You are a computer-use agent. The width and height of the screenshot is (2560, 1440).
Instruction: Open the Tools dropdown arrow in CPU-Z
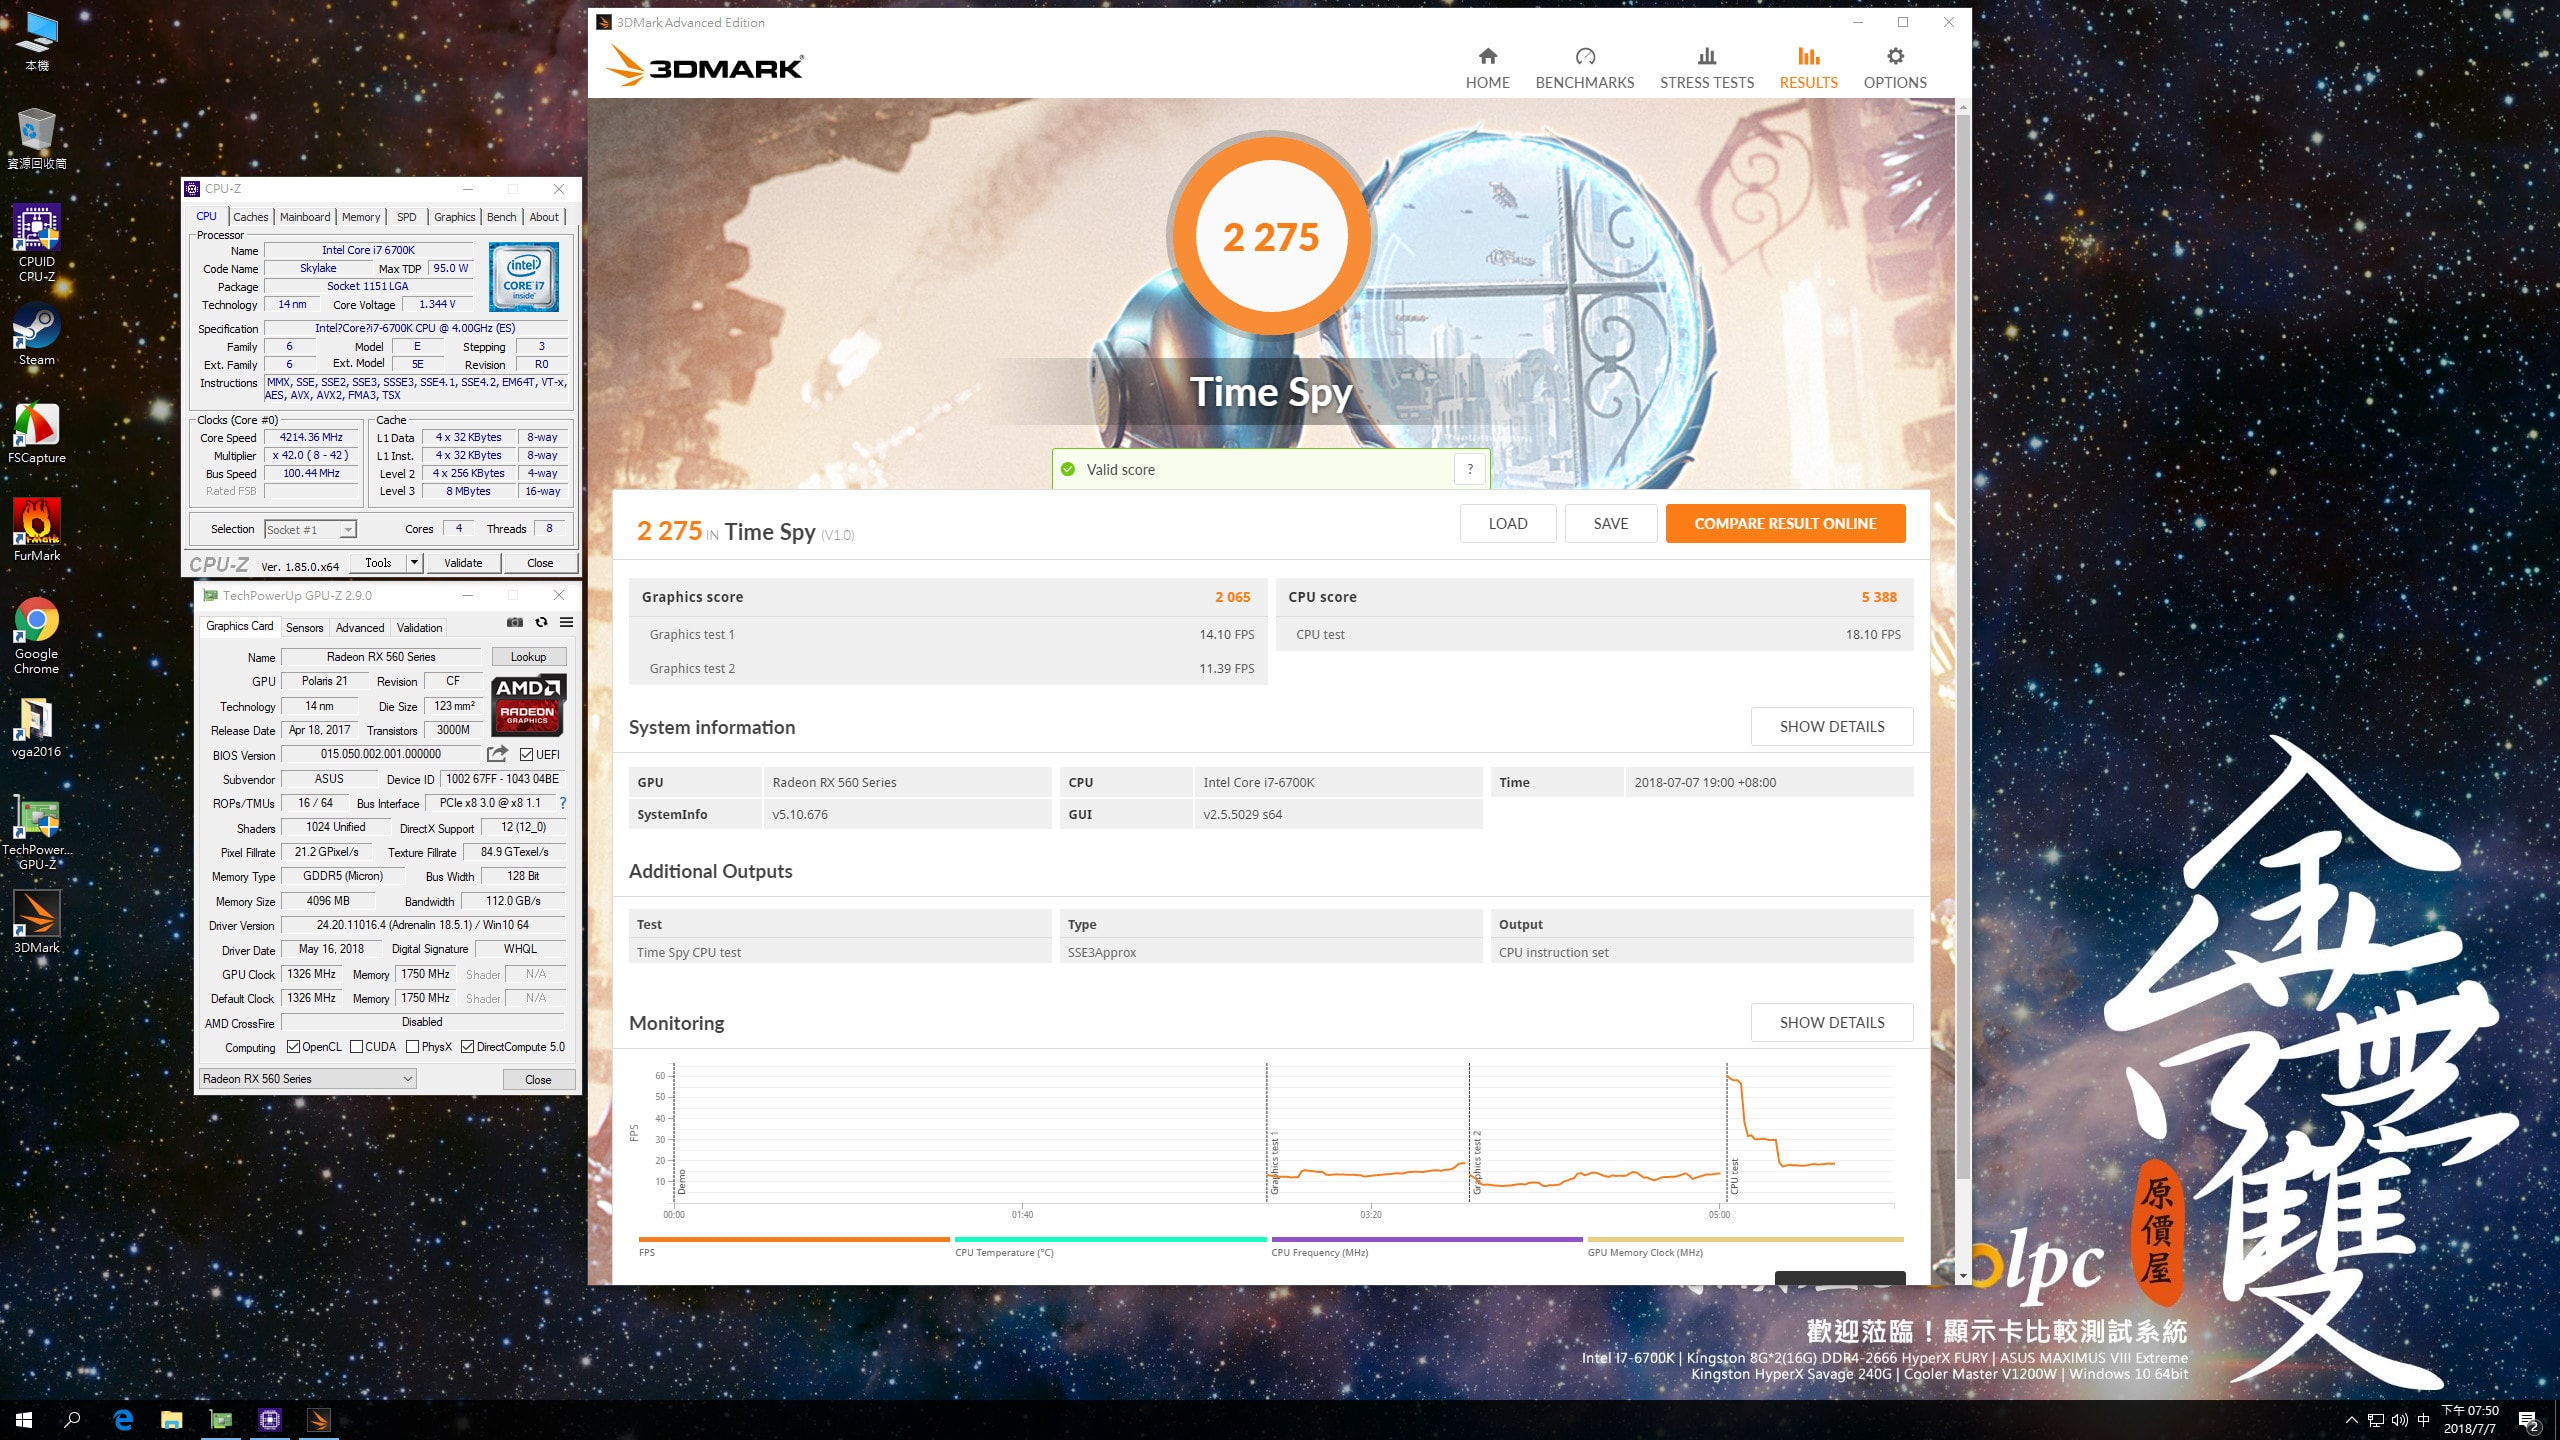[x=414, y=562]
